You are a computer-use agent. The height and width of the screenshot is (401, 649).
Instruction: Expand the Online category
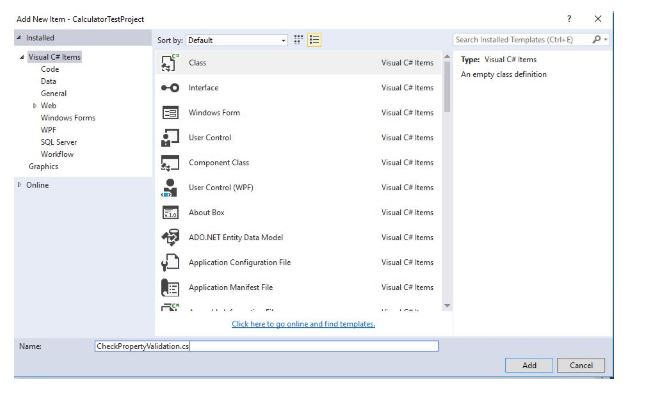19,185
